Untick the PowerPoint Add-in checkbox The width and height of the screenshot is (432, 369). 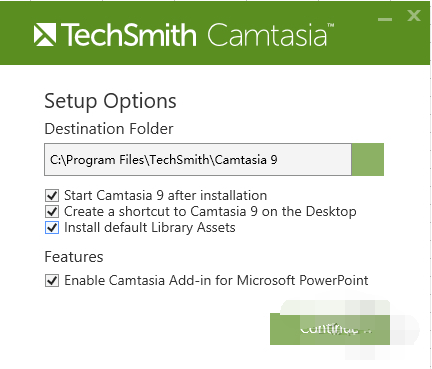(x=52, y=281)
